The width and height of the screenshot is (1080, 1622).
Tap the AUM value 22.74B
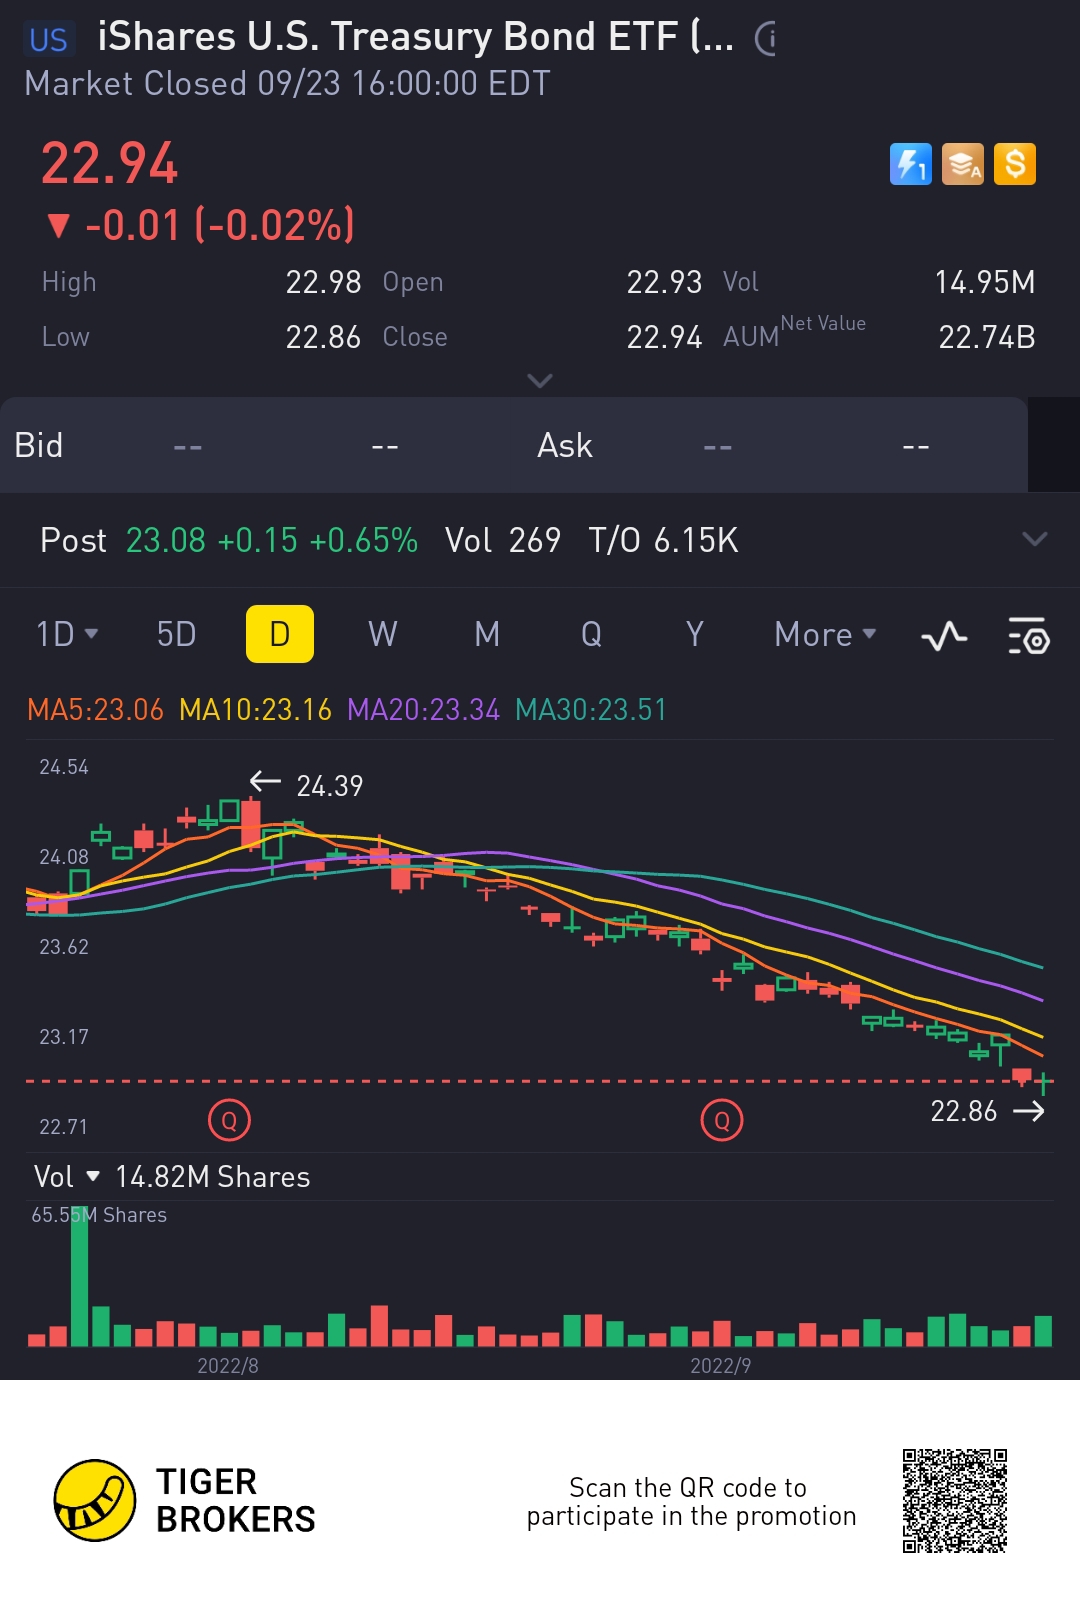[987, 337]
